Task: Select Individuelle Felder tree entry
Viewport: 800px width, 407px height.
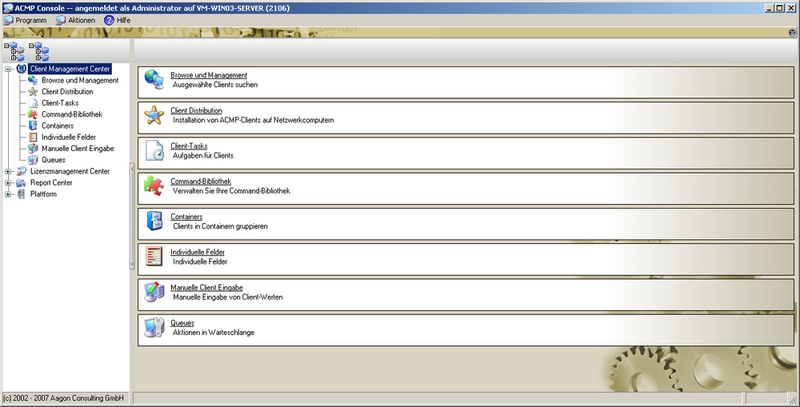Action: click(69, 137)
